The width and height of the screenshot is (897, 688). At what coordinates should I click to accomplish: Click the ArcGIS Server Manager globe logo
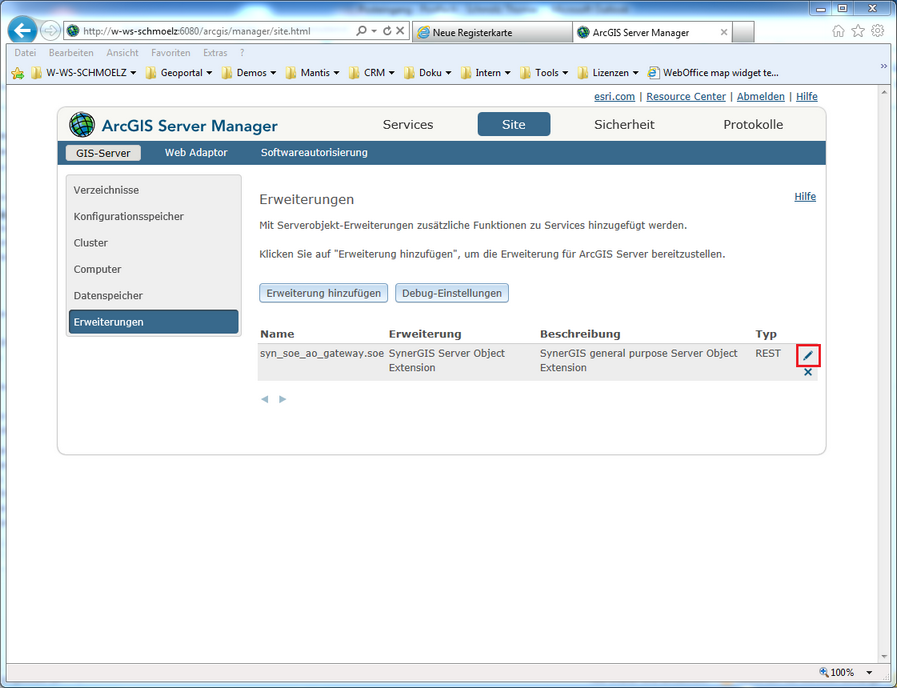pyautogui.click(x=82, y=125)
